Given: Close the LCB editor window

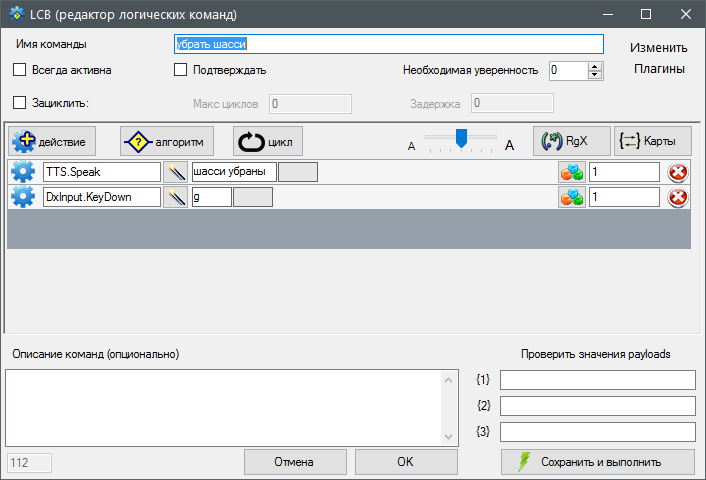Looking at the screenshot, I should coord(686,14).
